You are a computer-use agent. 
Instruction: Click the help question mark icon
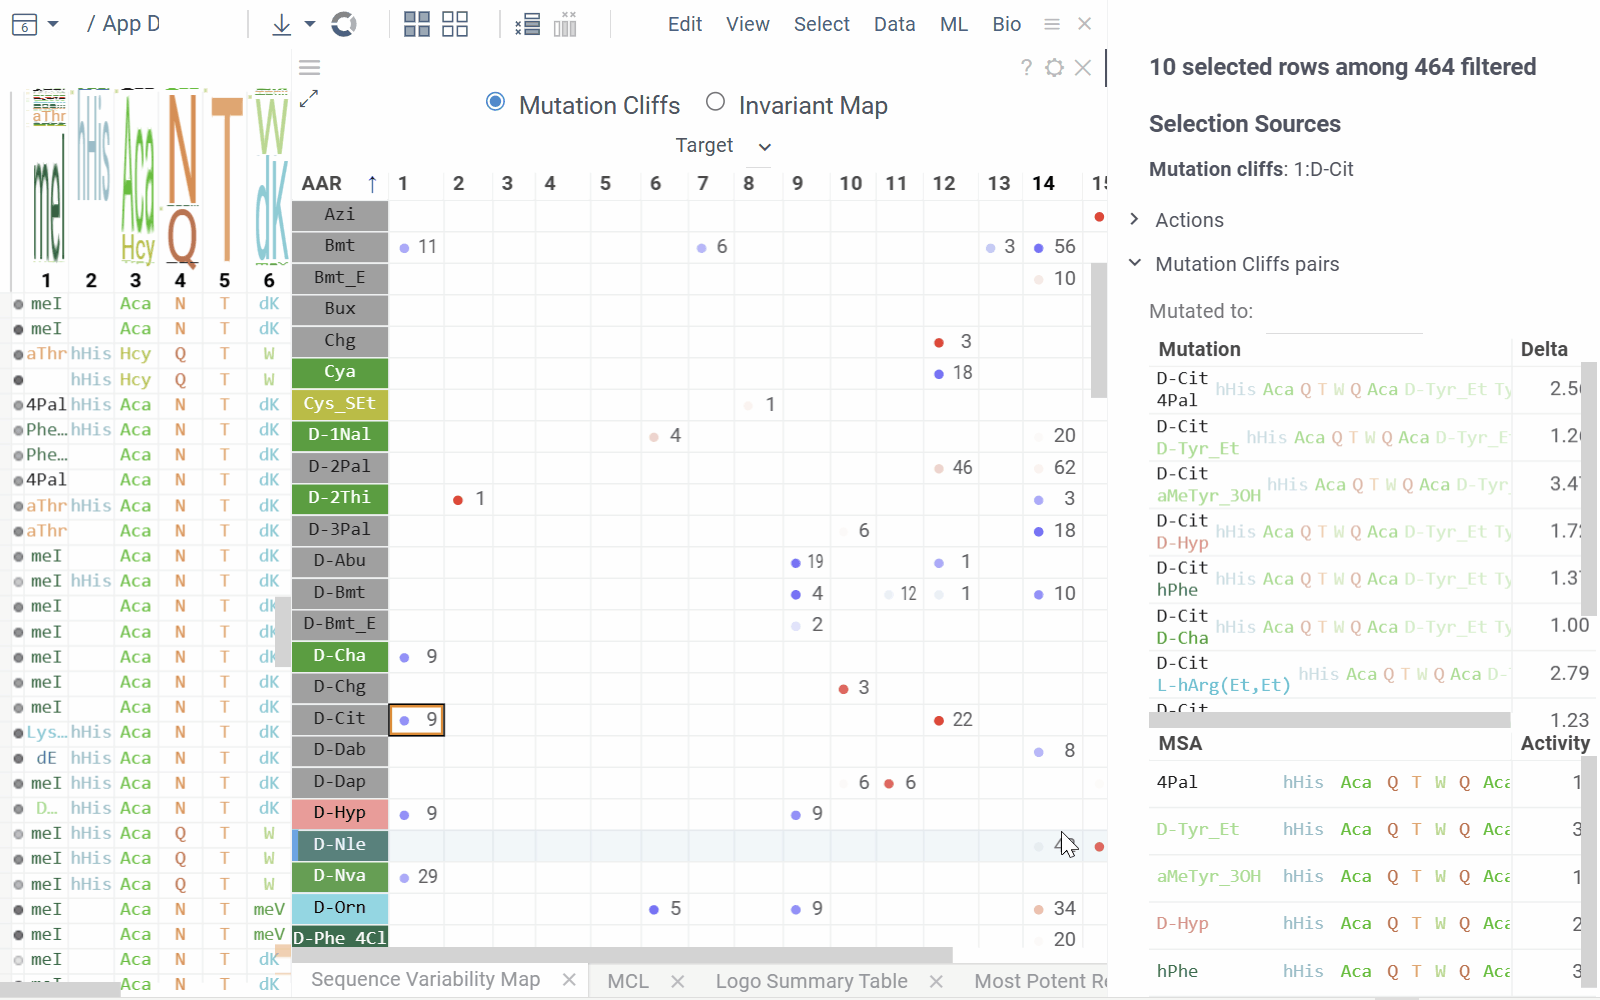1026,67
